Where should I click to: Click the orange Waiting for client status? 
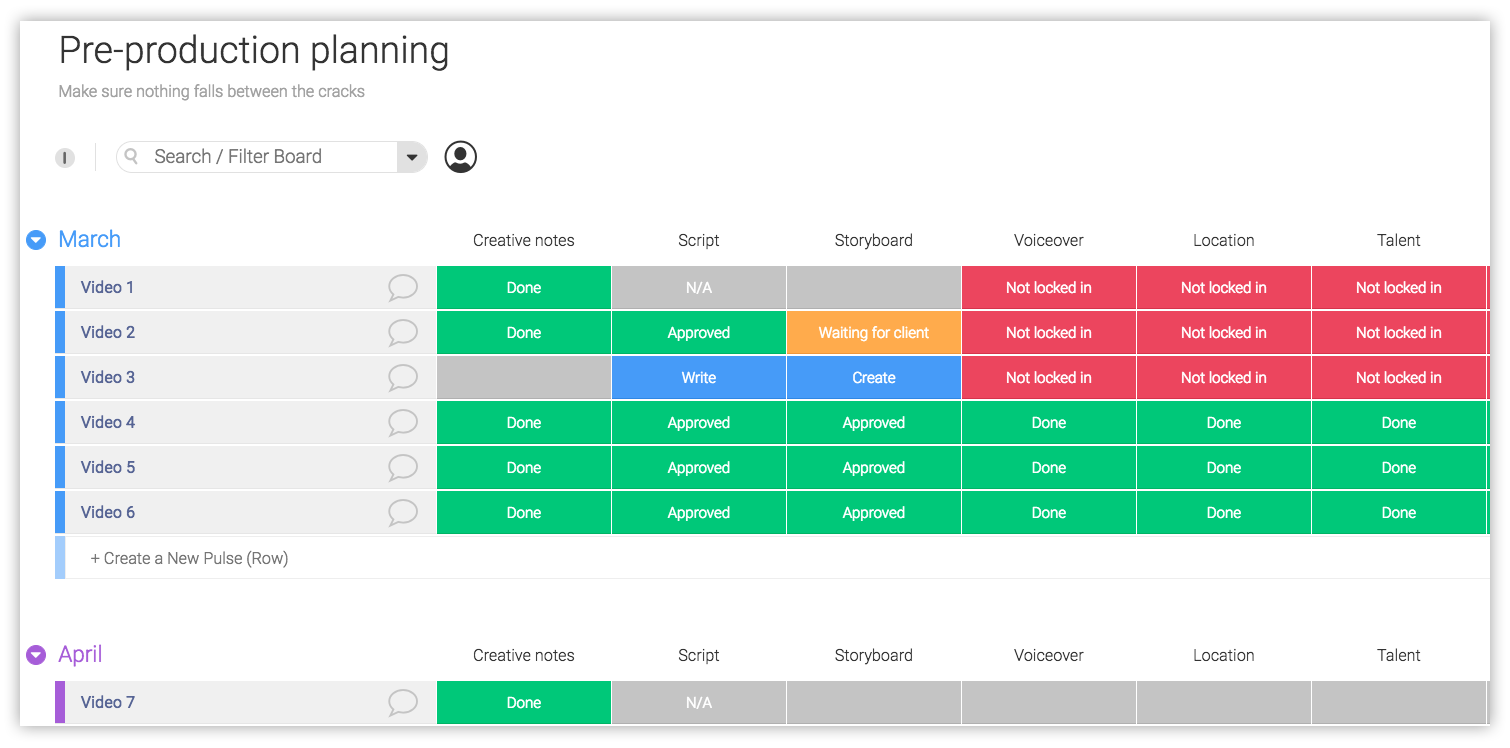[873, 333]
